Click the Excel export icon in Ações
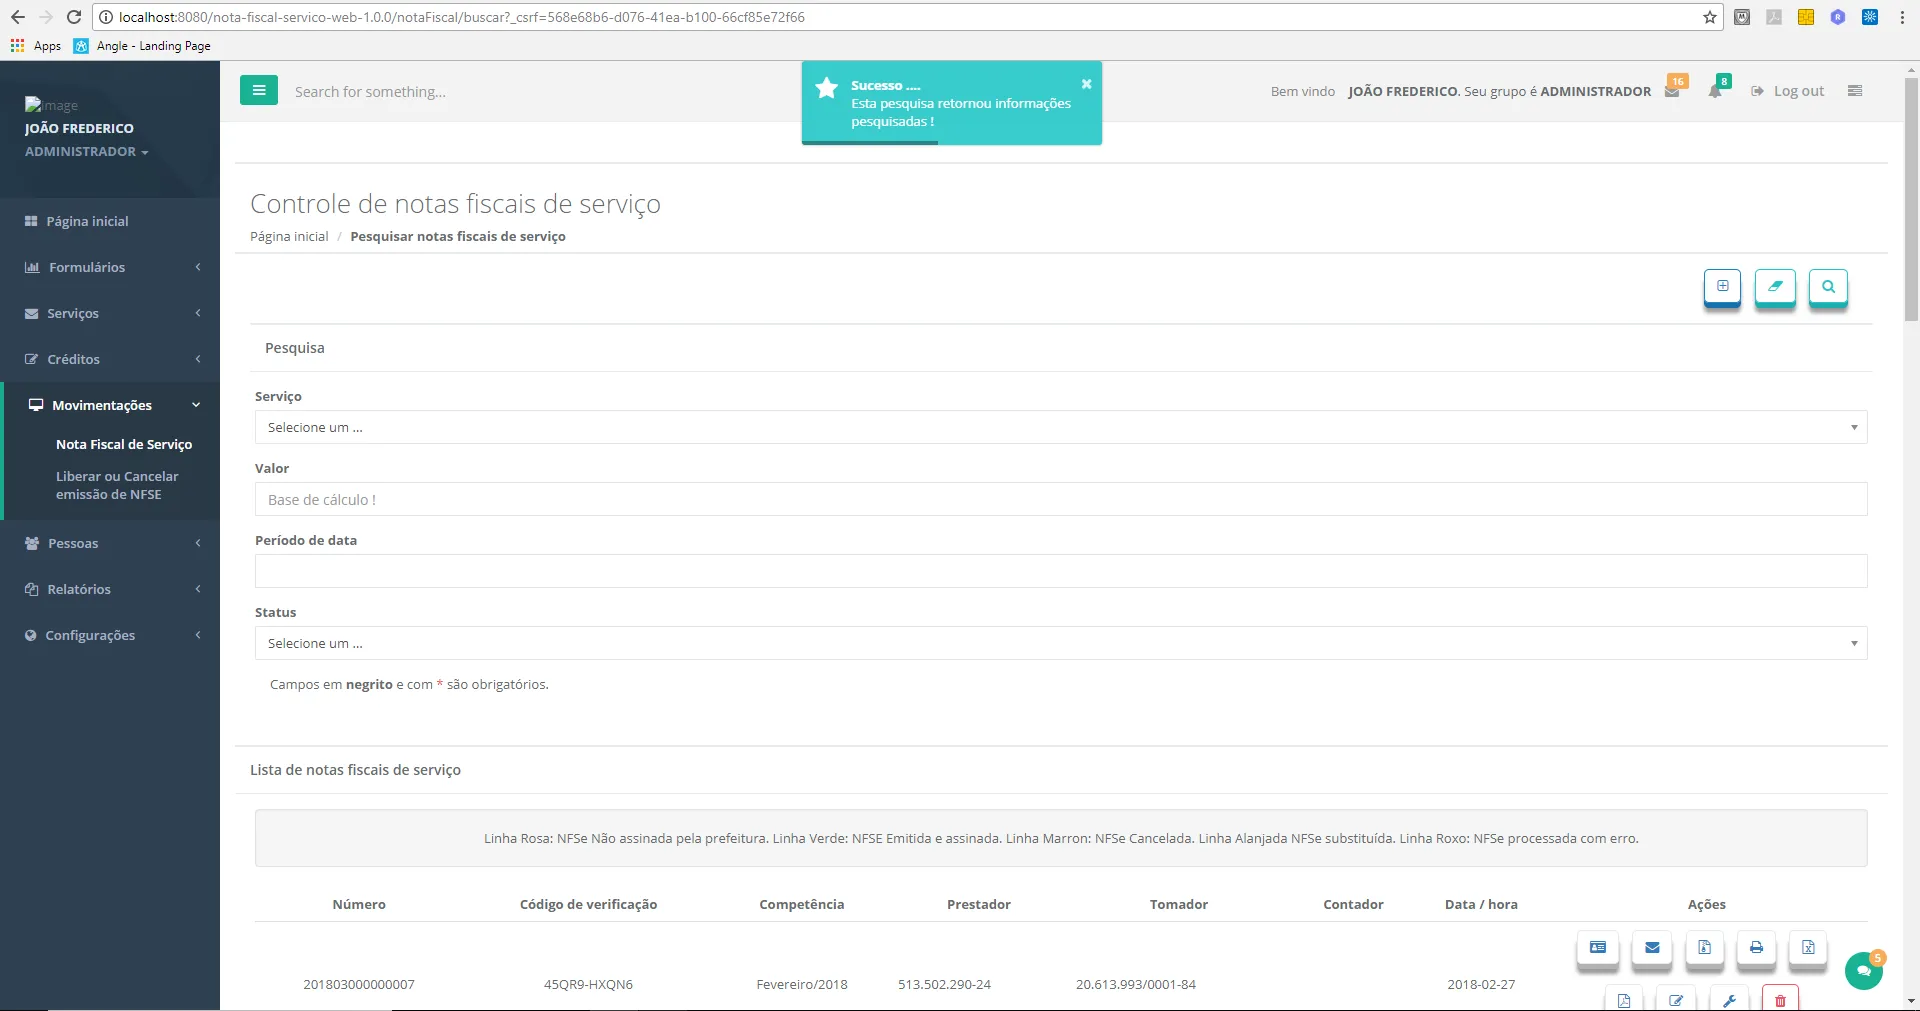Viewport: 1920px width, 1011px height. 1808,948
